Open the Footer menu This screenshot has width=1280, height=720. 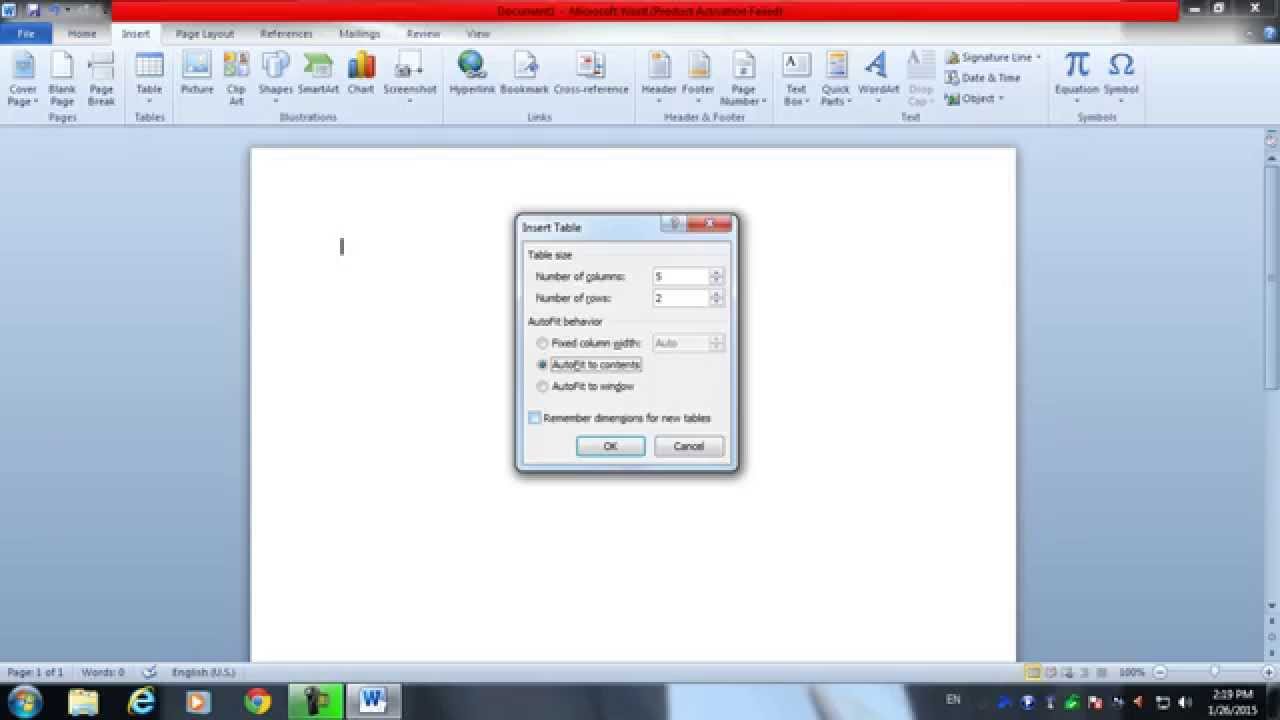698,80
